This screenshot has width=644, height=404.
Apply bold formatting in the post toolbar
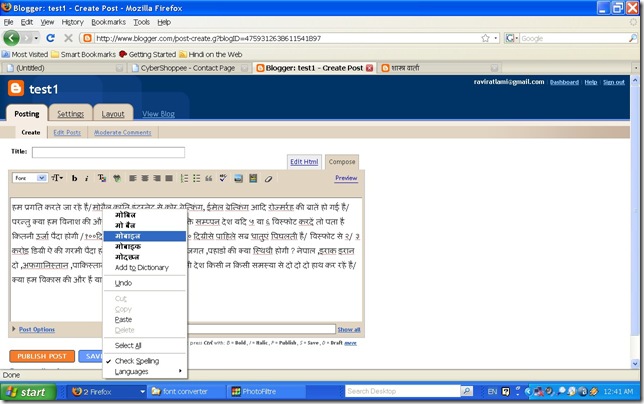[74, 178]
